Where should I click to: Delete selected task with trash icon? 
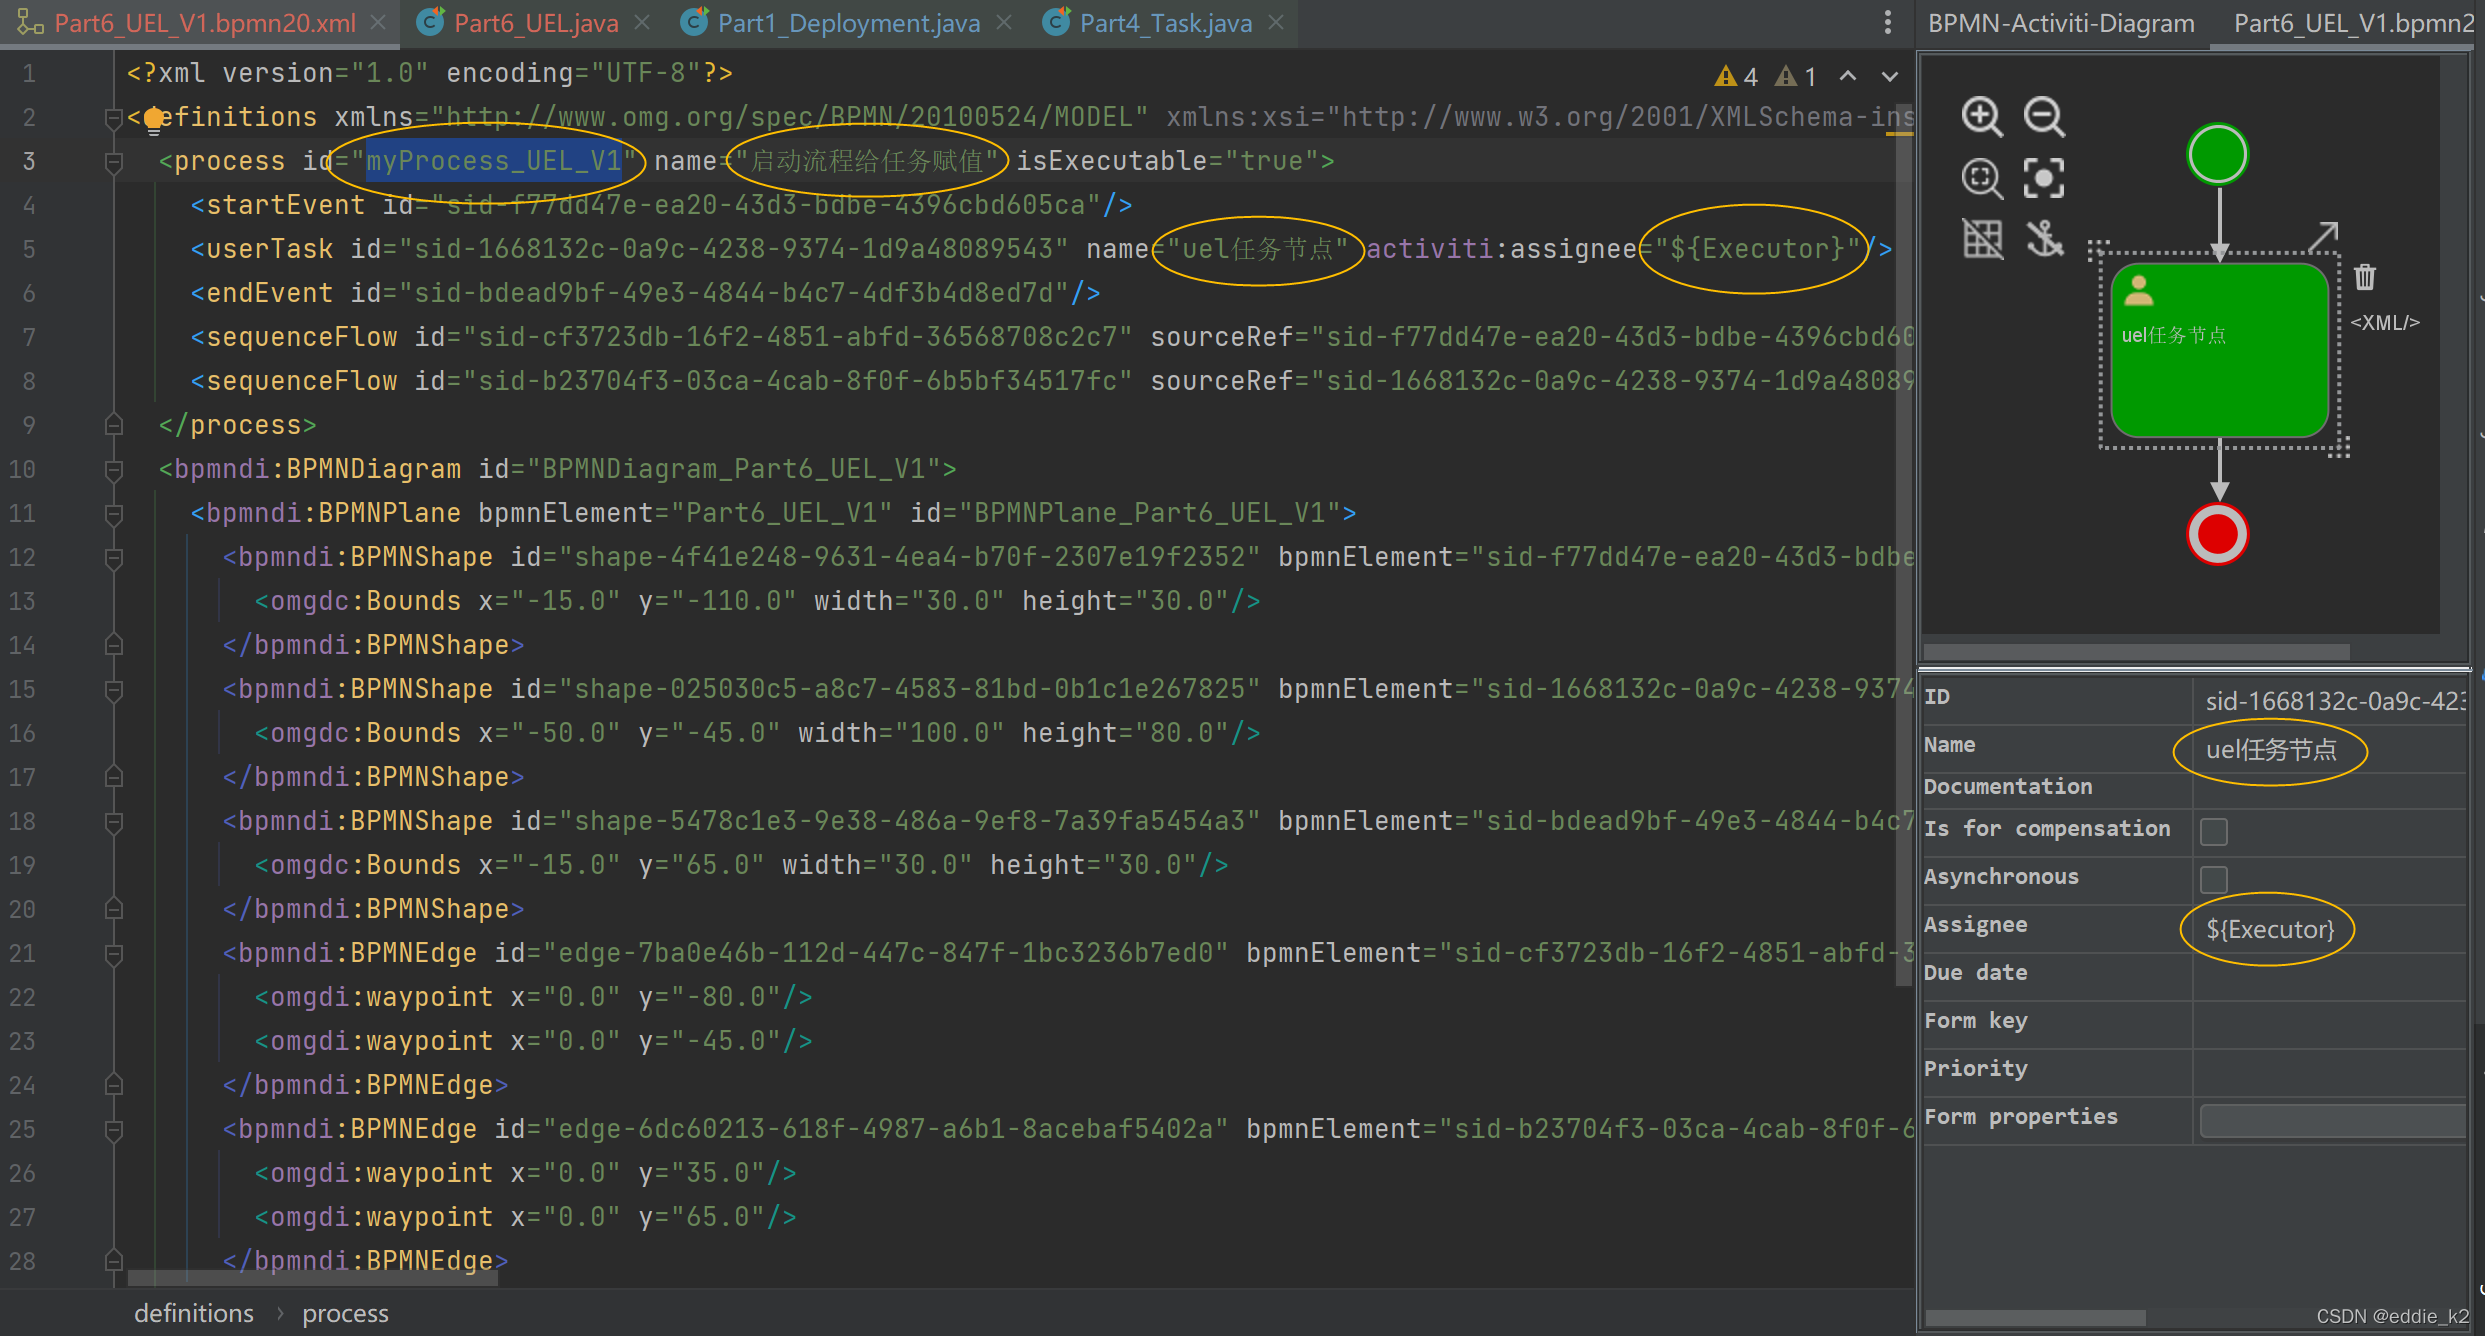[2365, 276]
